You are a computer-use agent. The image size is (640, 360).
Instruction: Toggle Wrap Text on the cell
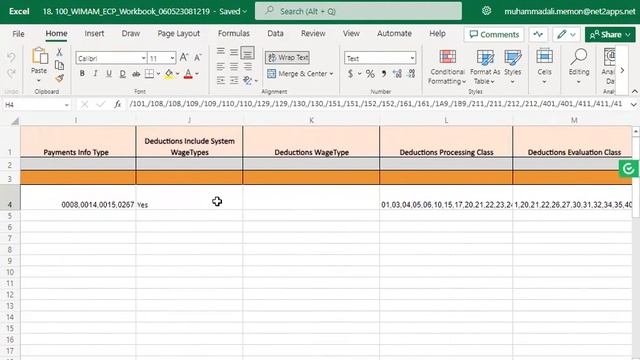287,58
